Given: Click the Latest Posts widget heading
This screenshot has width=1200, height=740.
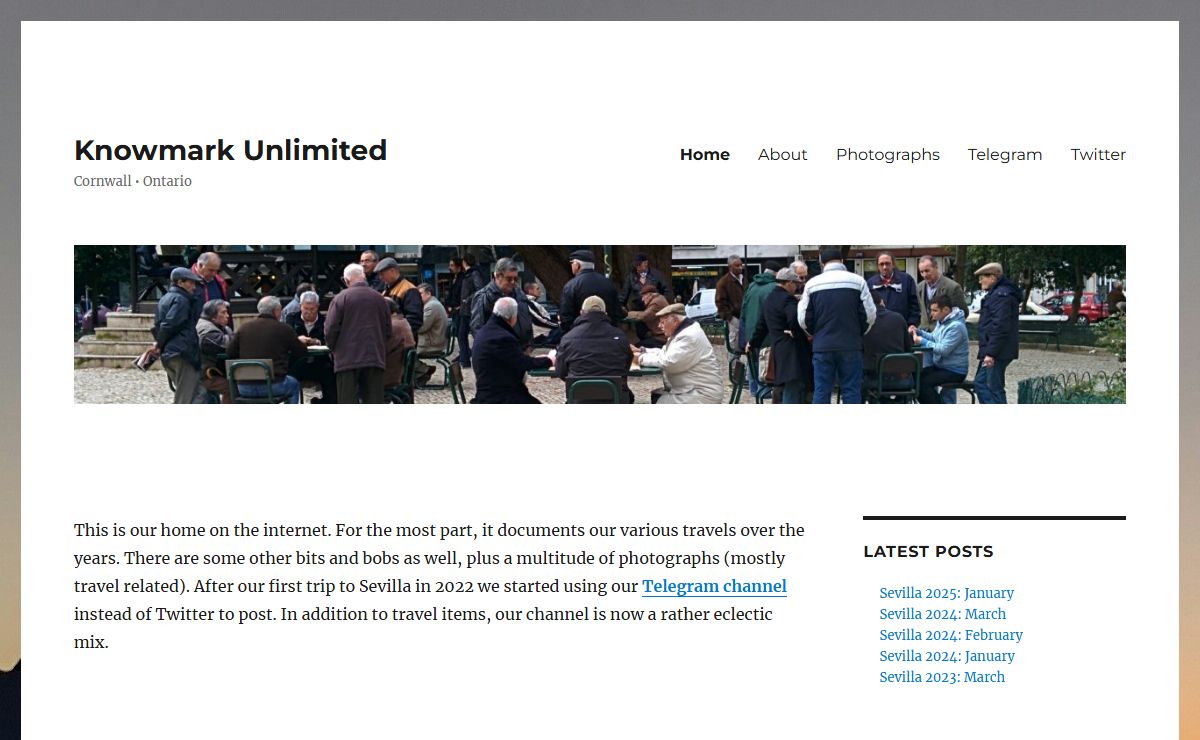Looking at the screenshot, I should [x=928, y=551].
